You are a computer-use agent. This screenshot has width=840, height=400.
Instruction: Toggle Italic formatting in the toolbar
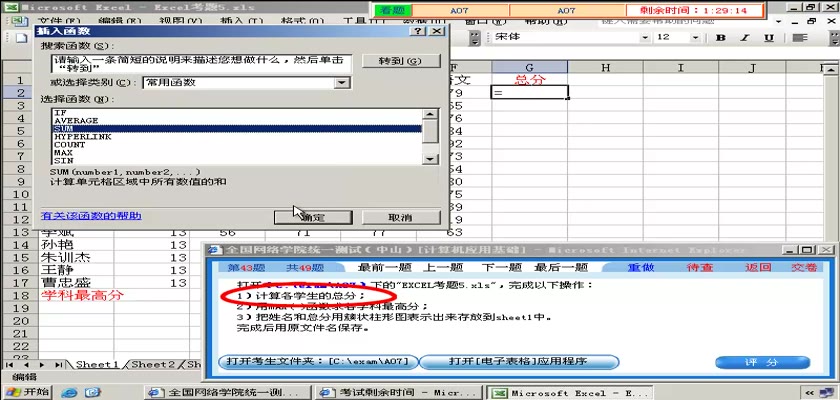(x=745, y=37)
